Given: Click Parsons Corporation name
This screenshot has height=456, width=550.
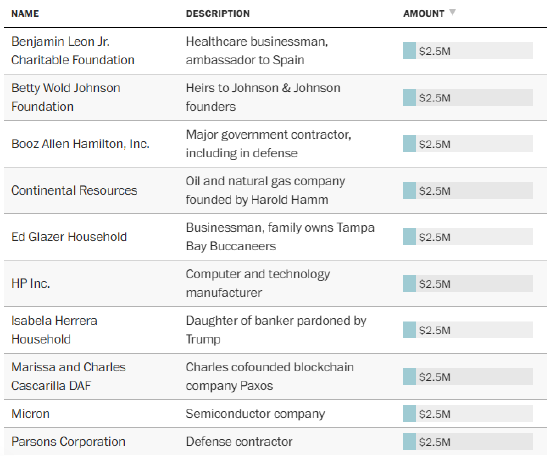Looking at the screenshot, I should (68, 442).
